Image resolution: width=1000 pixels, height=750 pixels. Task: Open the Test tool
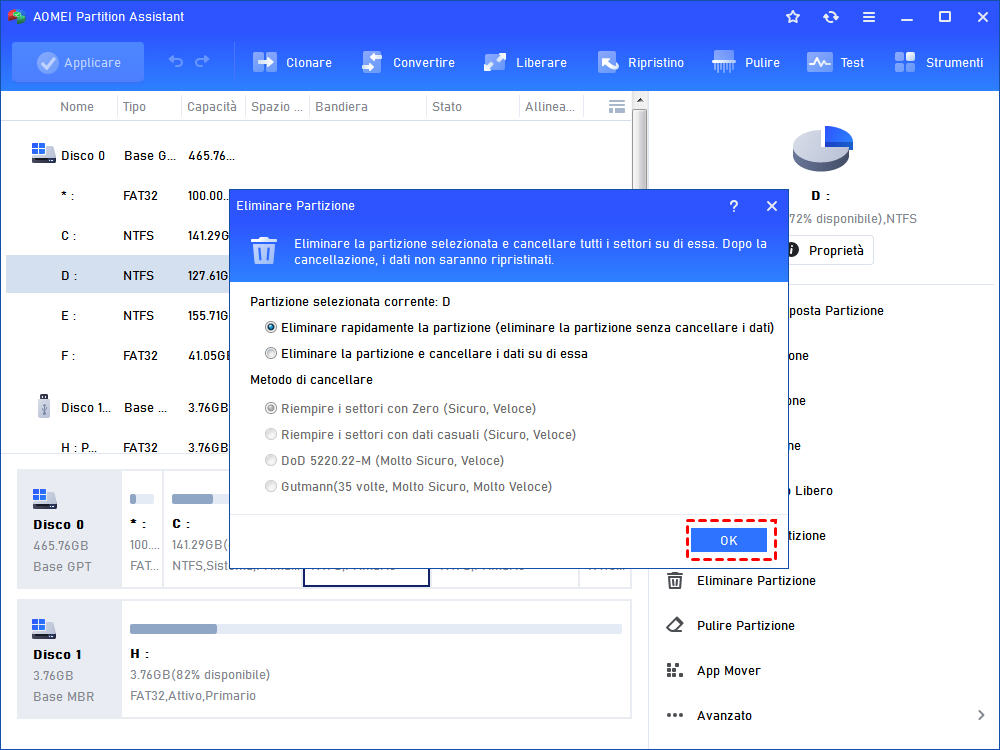coord(835,62)
